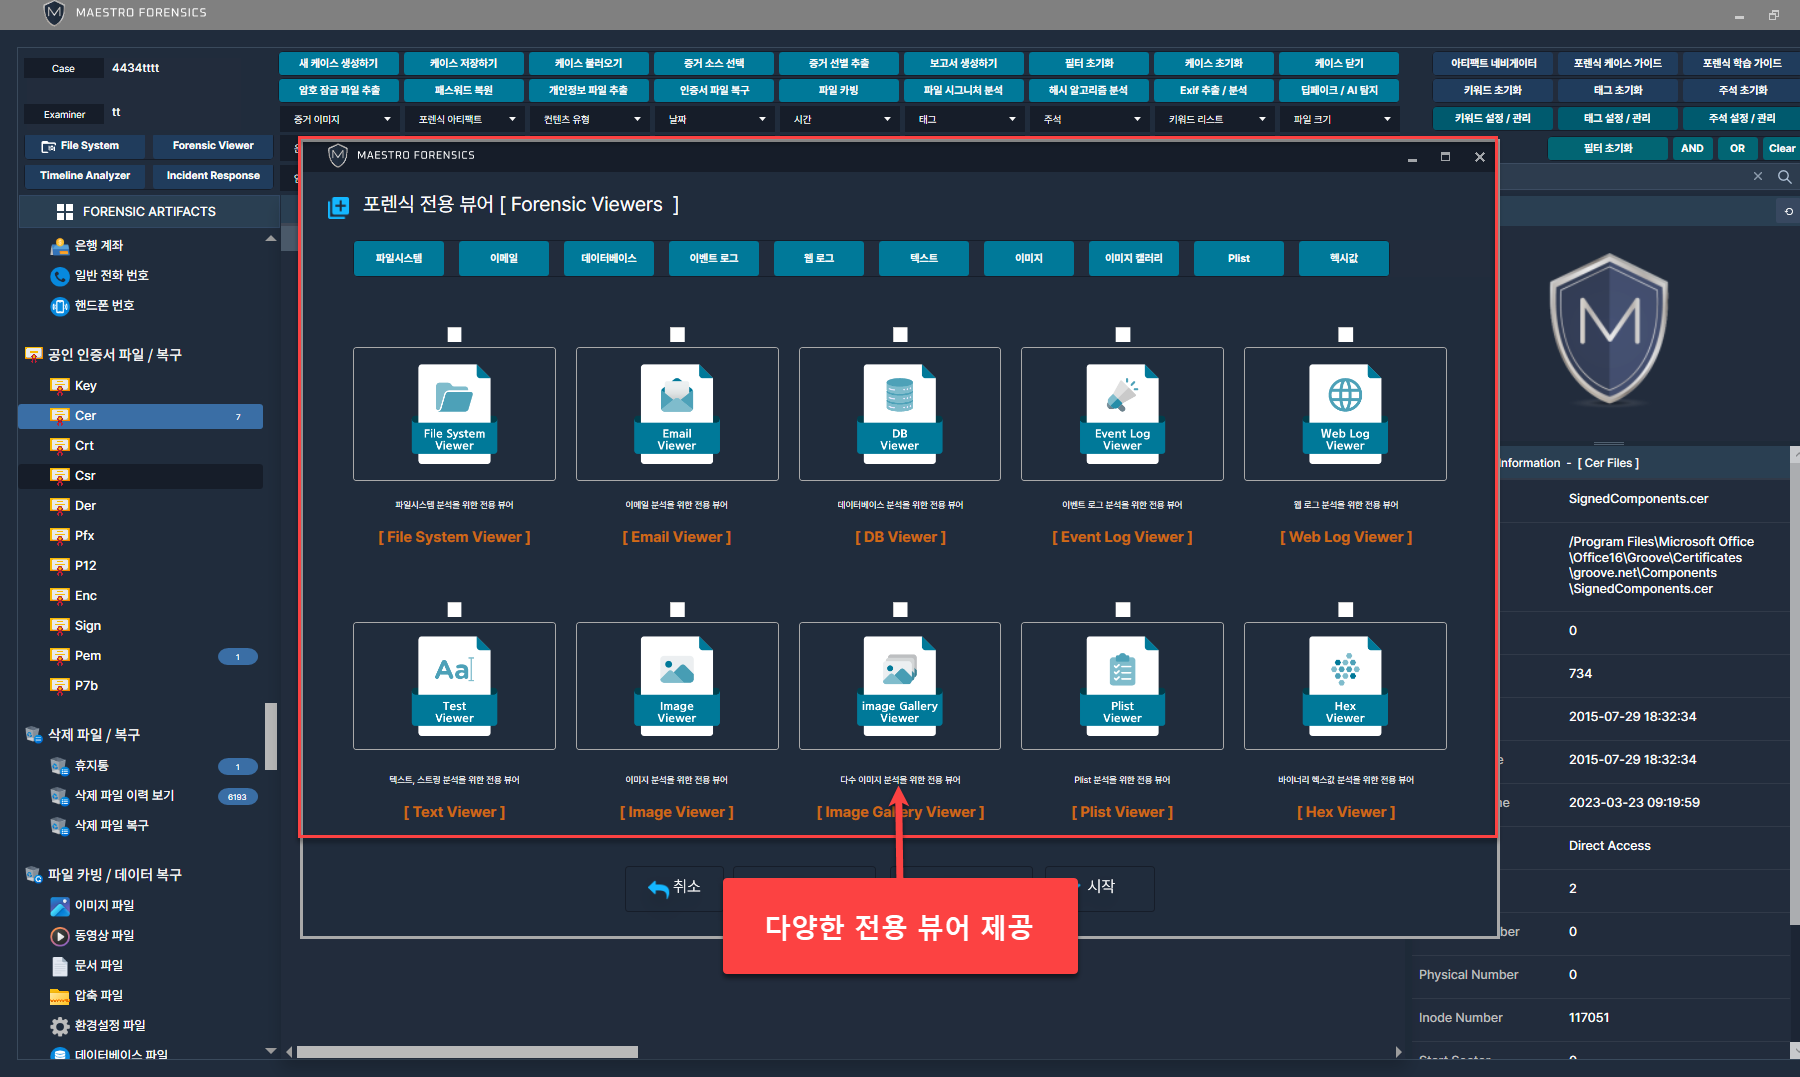
Task: Tick the checkbox above DB Viewer
Action: 900,335
